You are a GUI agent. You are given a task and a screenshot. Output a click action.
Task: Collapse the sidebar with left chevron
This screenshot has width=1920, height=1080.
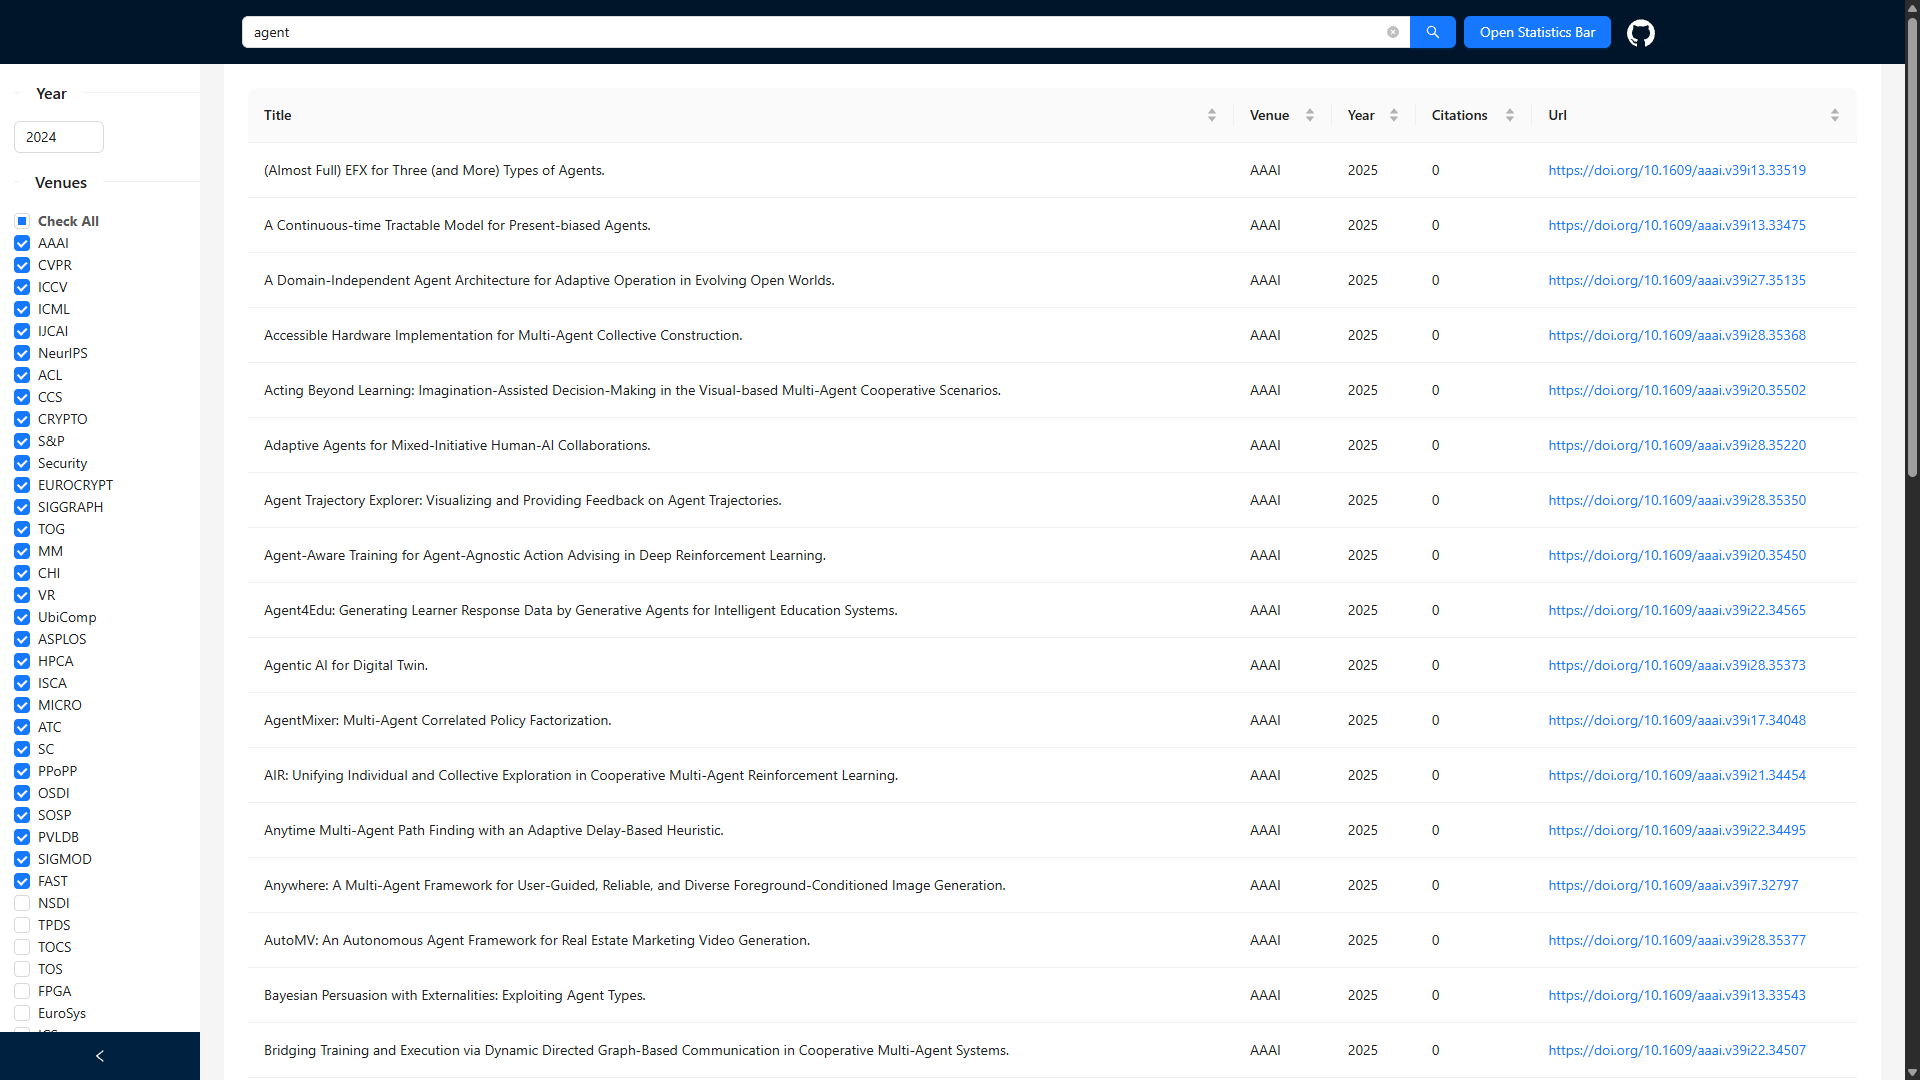[99, 1056]
